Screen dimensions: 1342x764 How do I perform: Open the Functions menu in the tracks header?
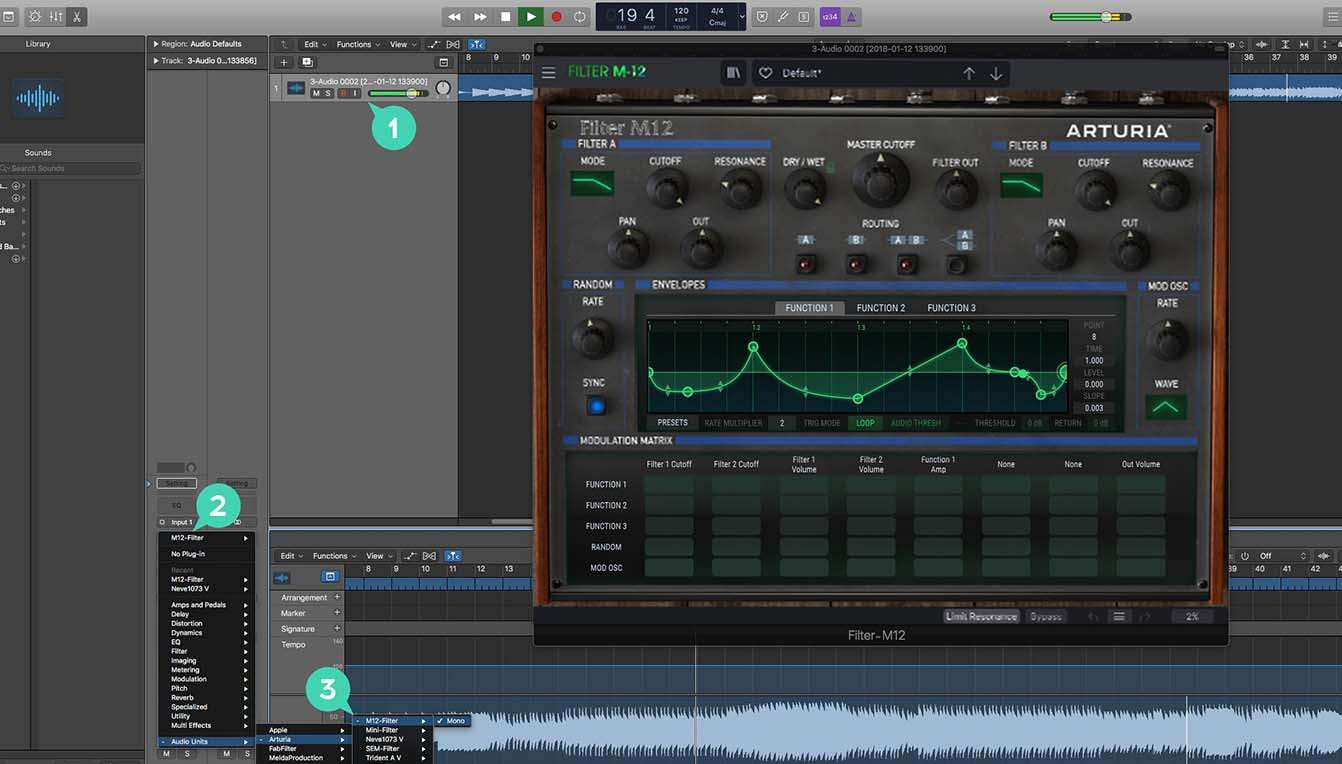356,44
